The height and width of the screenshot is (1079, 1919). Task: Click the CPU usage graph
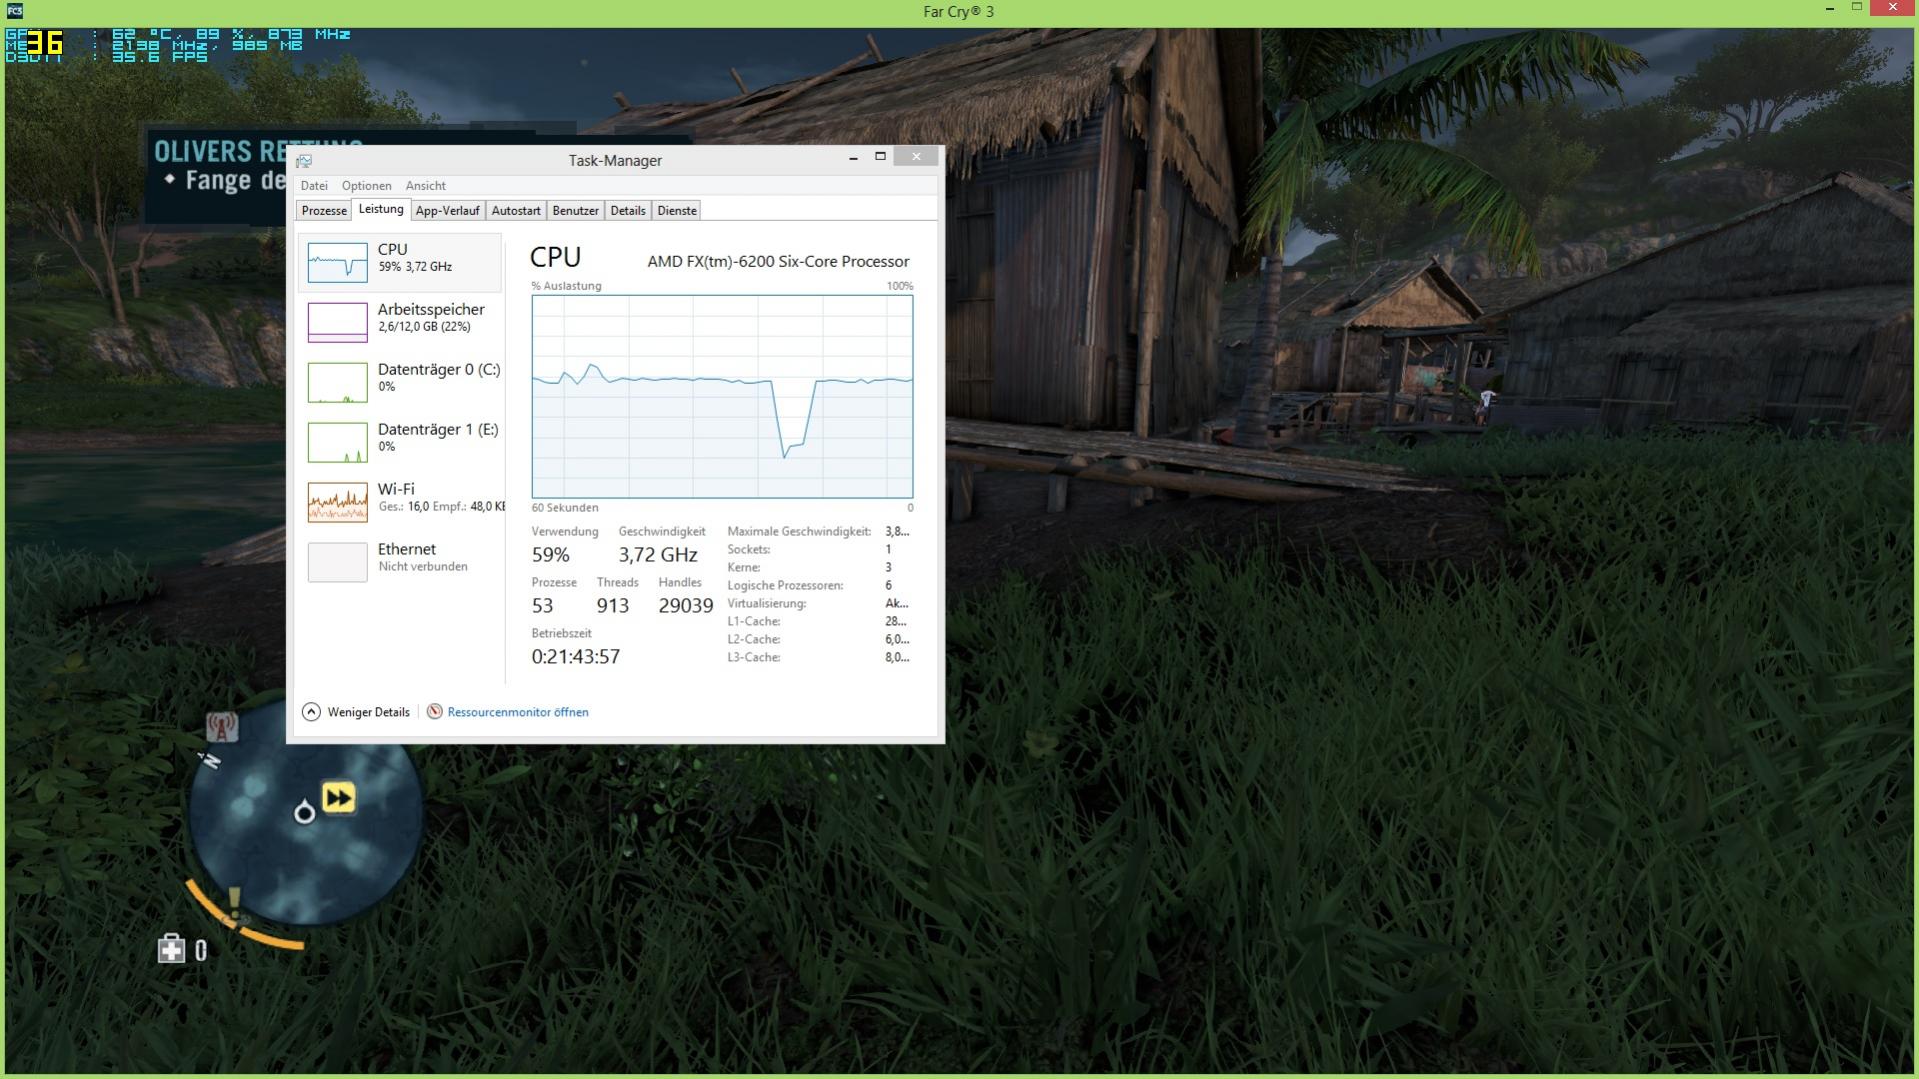click(722, 396)
